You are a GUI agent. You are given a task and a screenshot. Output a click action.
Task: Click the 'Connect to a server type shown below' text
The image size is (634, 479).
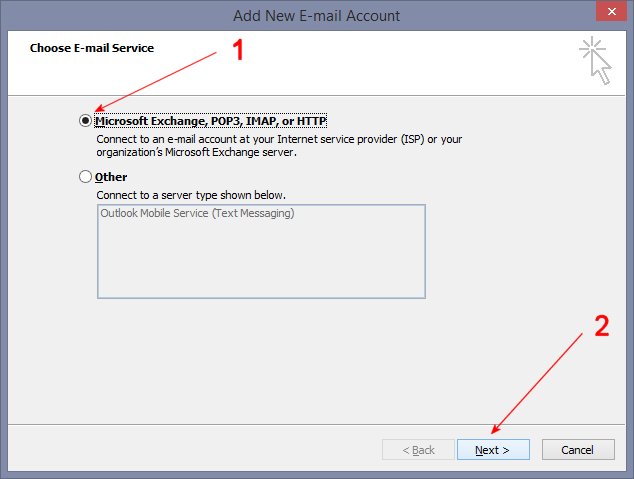(x=191, y=195)
